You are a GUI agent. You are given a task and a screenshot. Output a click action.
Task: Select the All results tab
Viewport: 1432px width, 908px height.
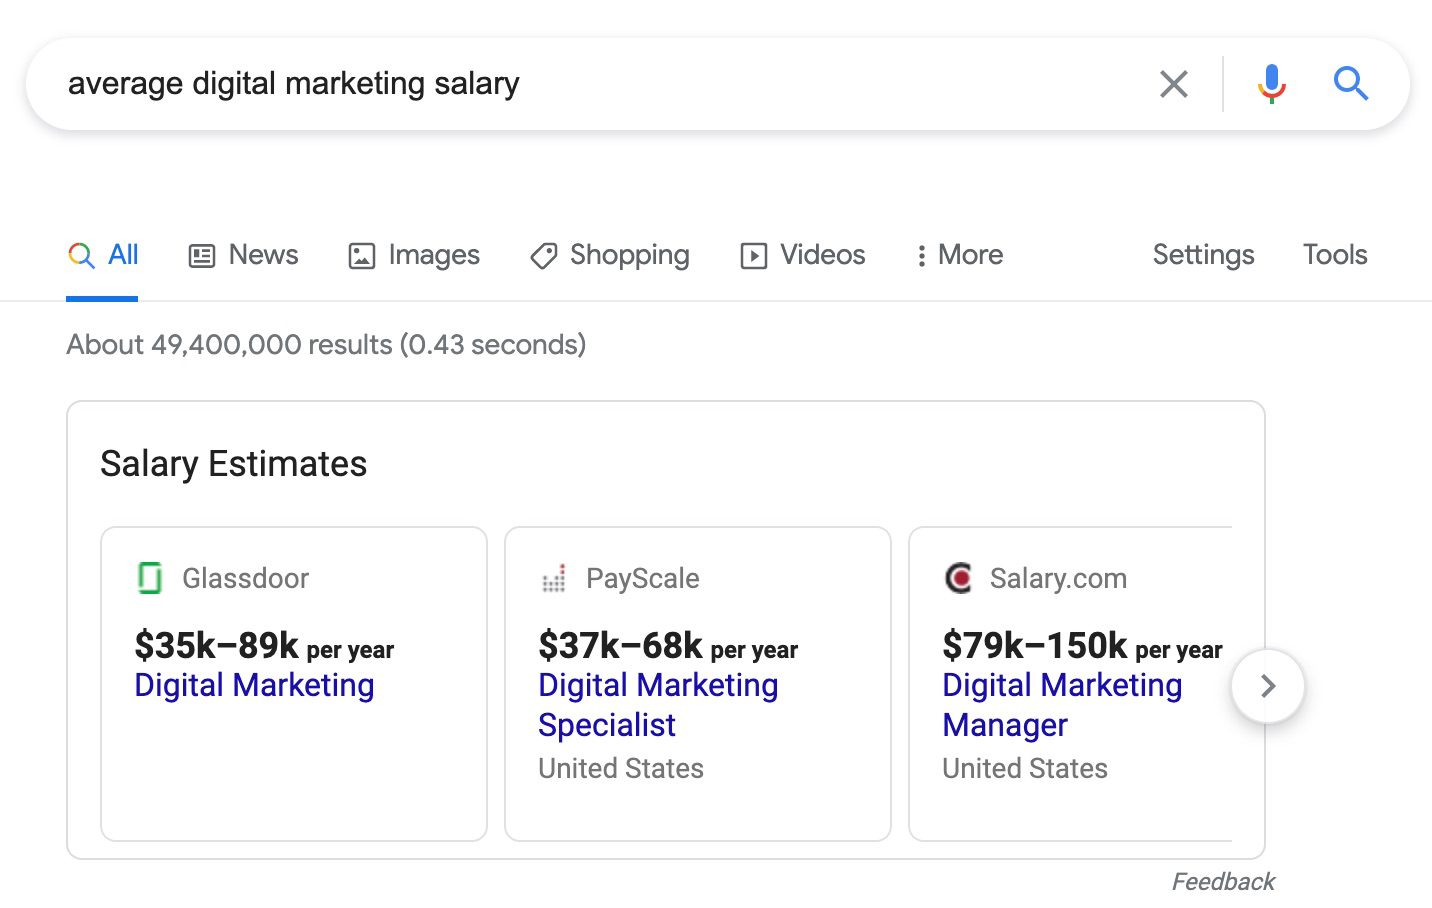point(103,255)
